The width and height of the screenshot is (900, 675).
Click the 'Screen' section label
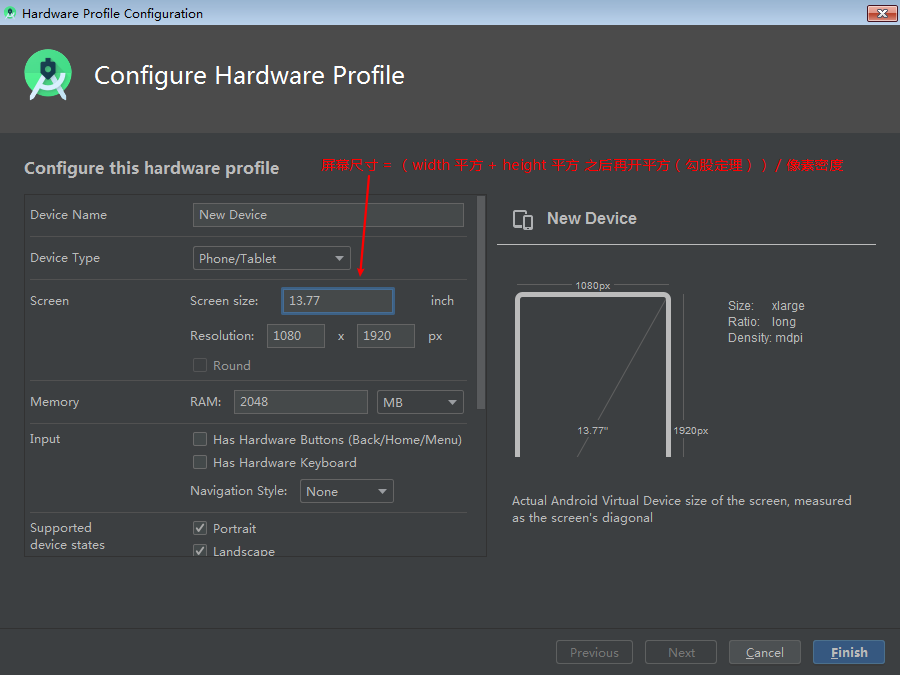[x=49, y=301]
